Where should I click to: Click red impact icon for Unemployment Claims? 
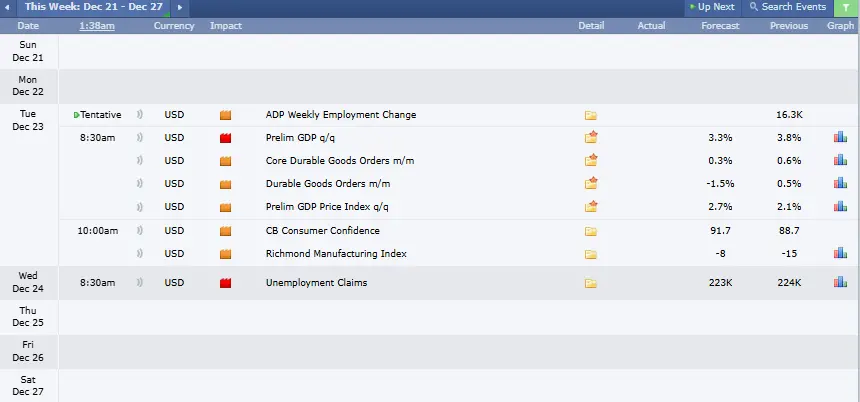click(225, 283)
